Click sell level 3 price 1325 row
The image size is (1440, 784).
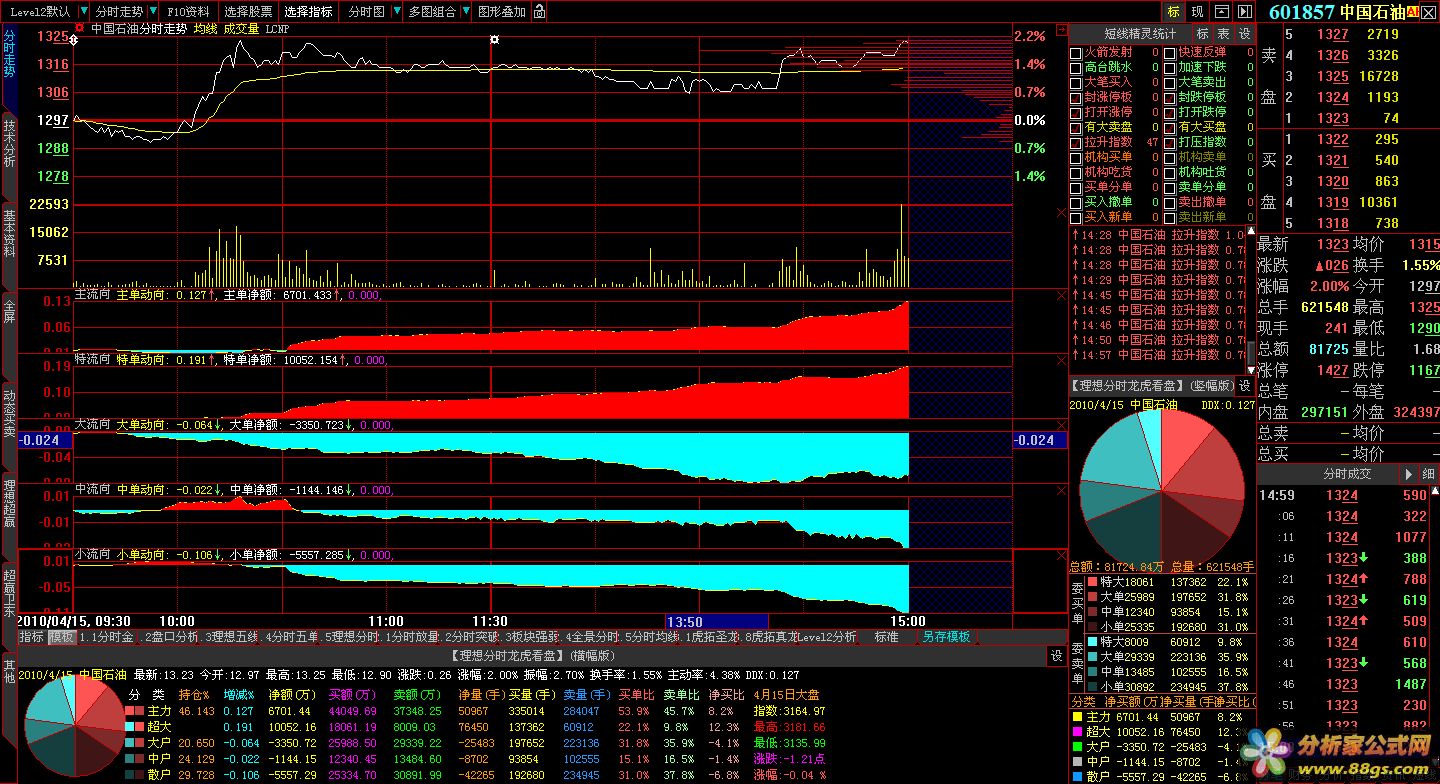[1347, 76]
